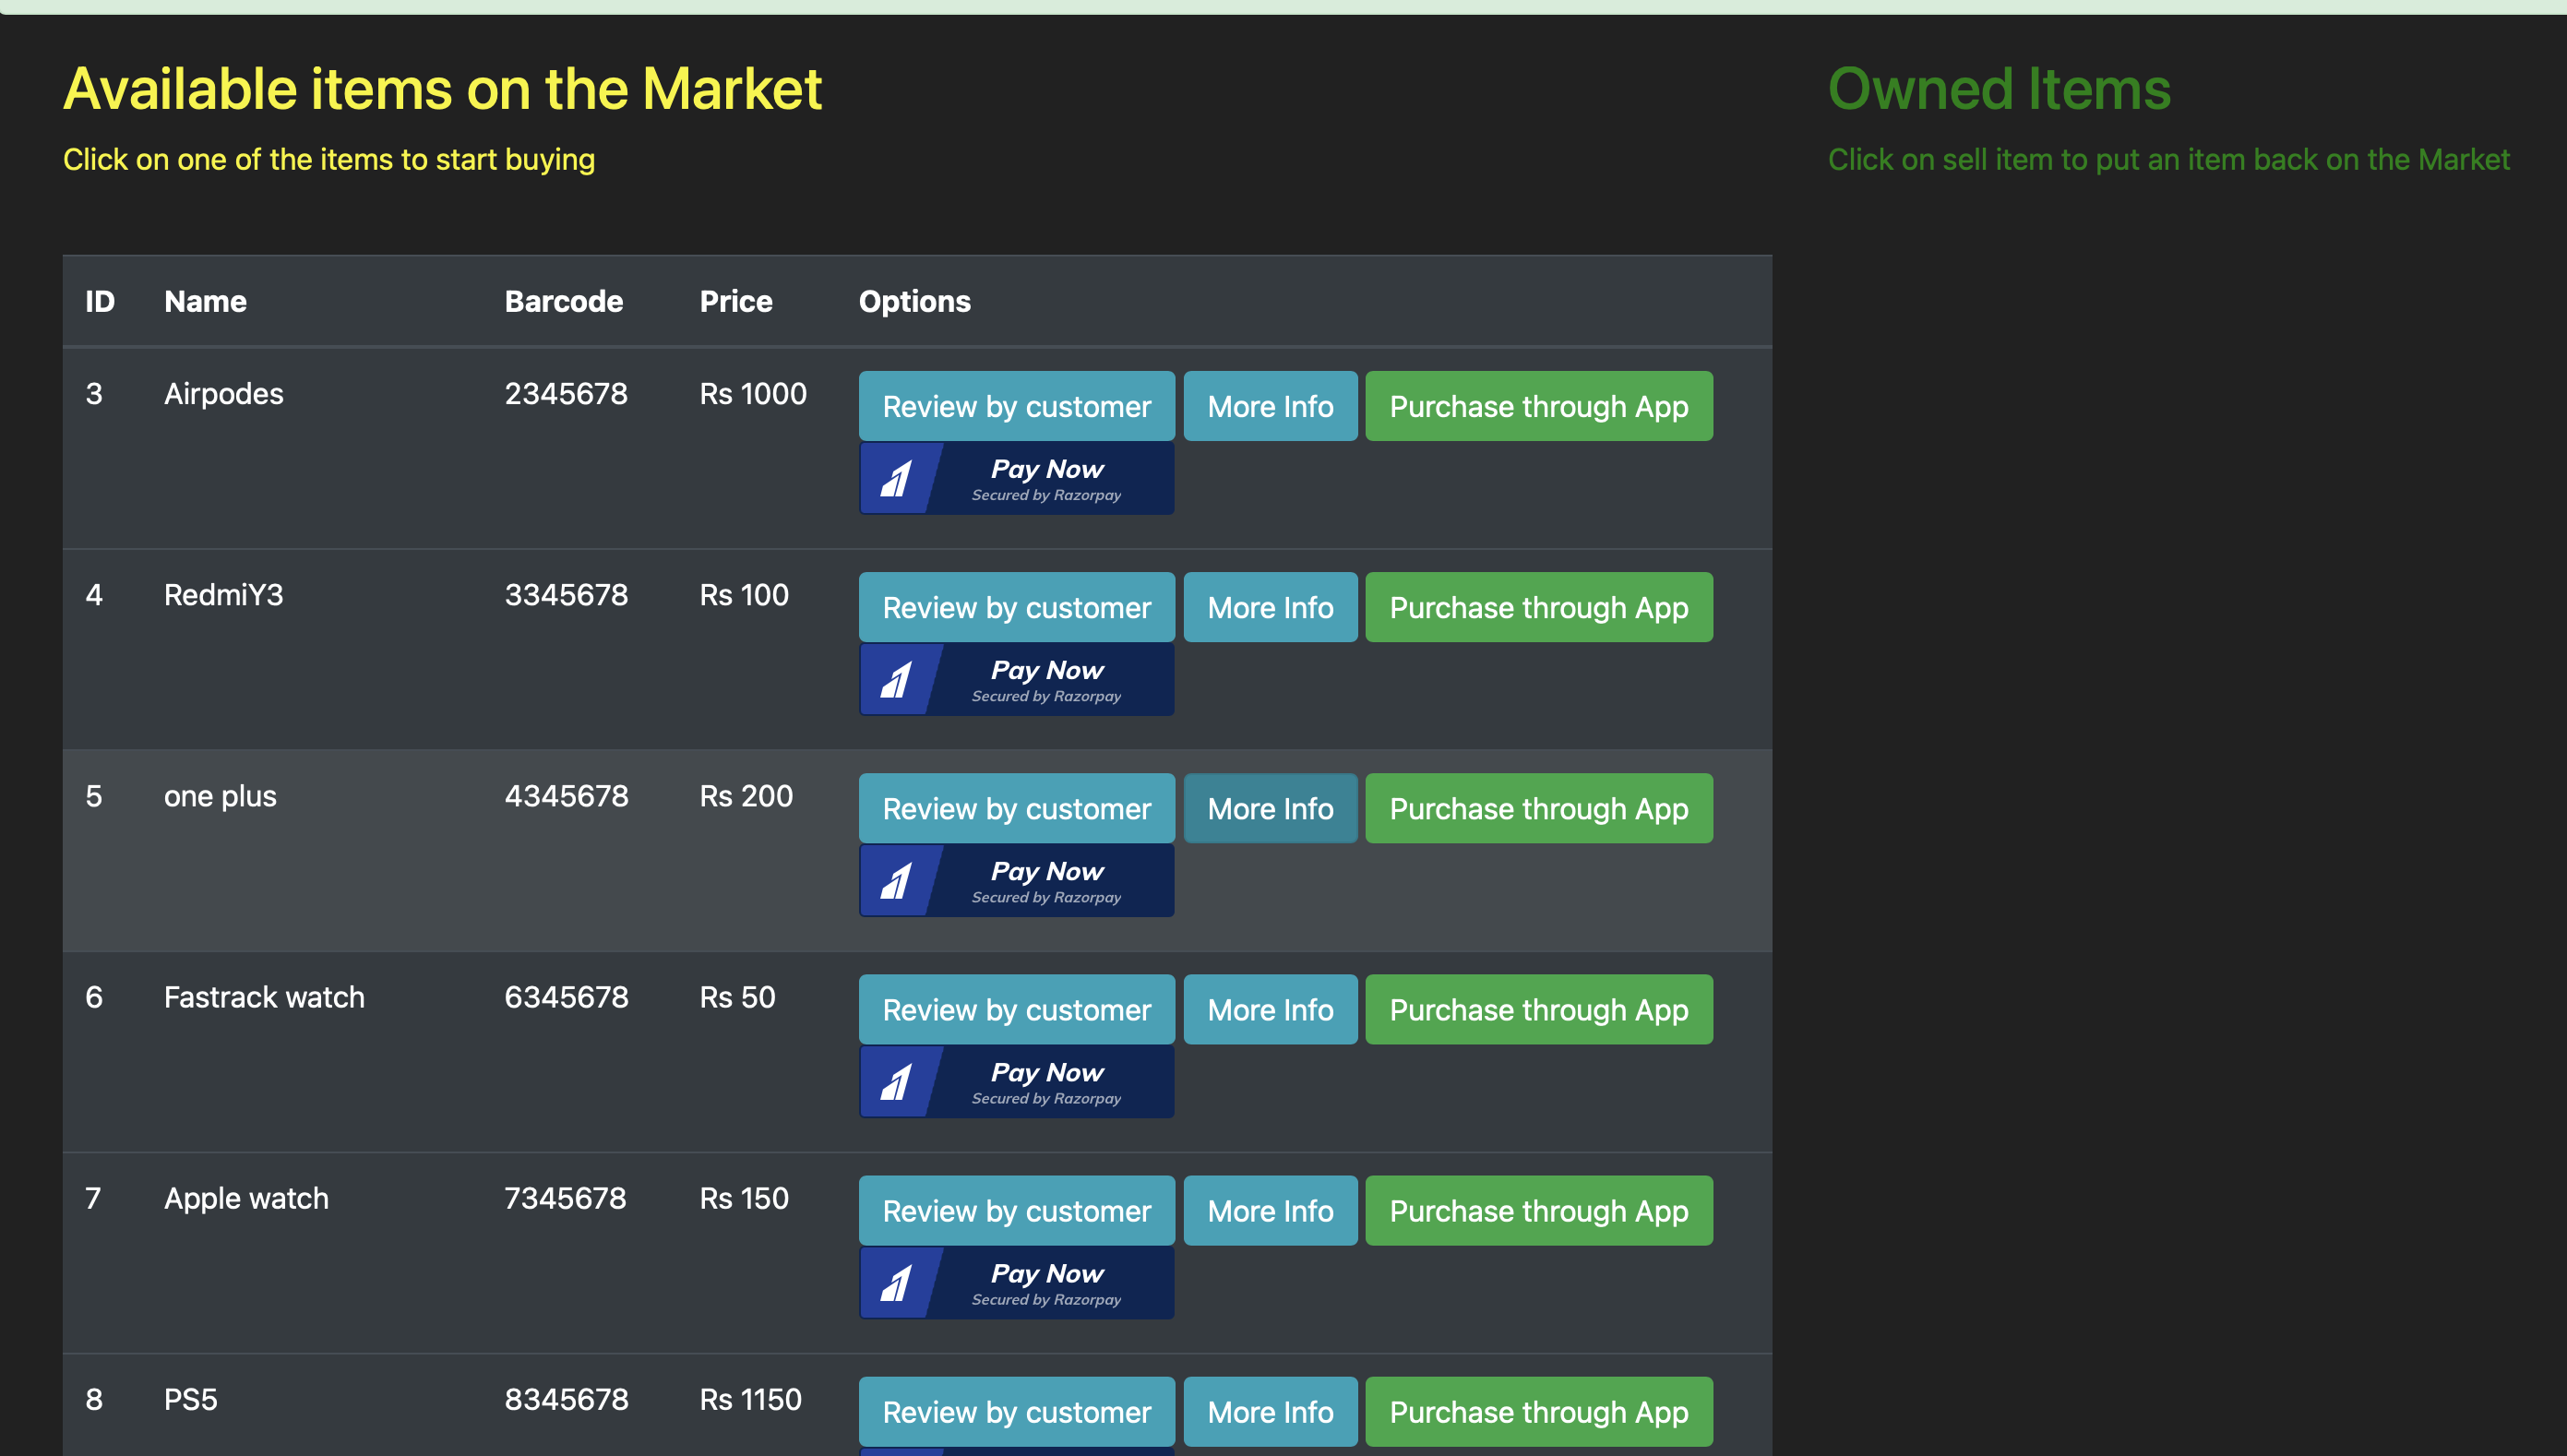Viewport: 2567px width, 1456px height.
Task: Click the Barcode column header
Action: (x=563, y=301)
